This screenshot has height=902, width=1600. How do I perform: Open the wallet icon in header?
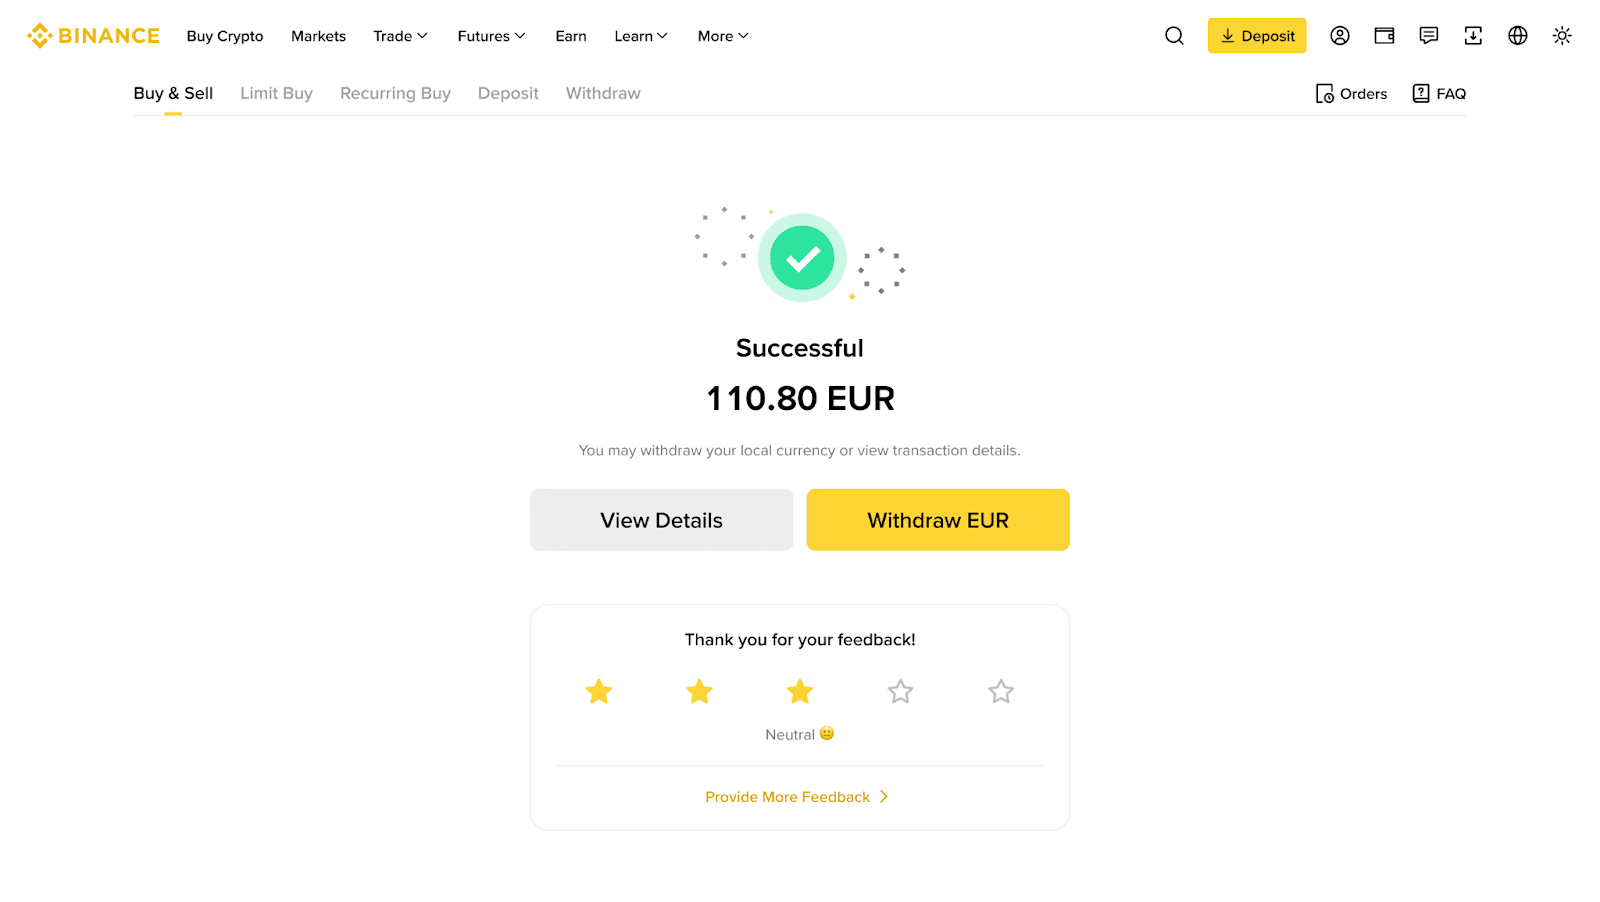click(1384, 36)
